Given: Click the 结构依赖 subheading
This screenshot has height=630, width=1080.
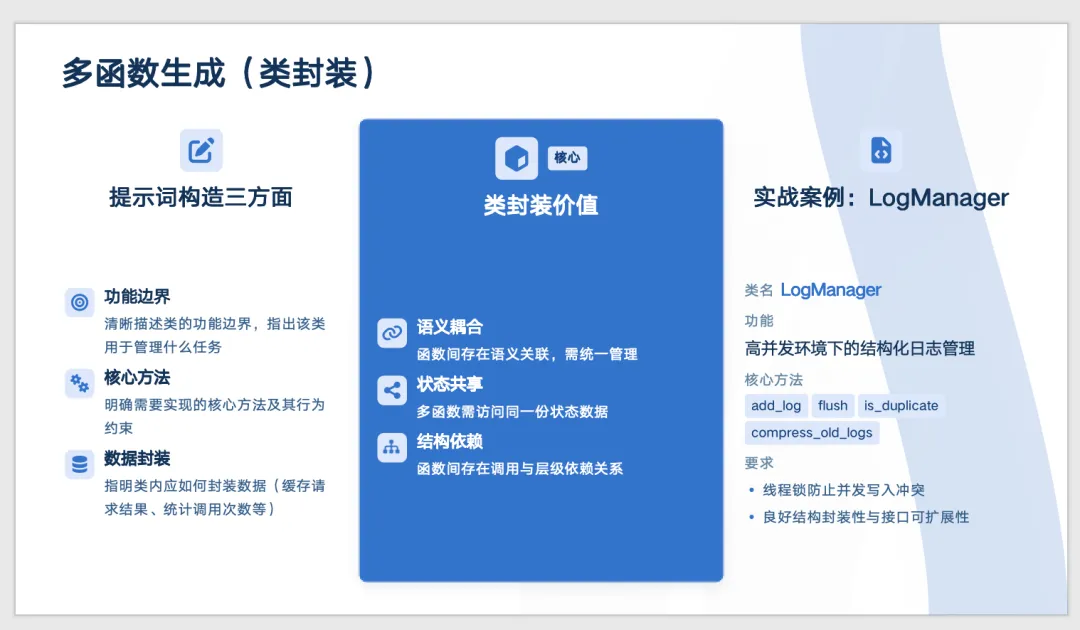Looking at the screenshot, I should (450, 441).
